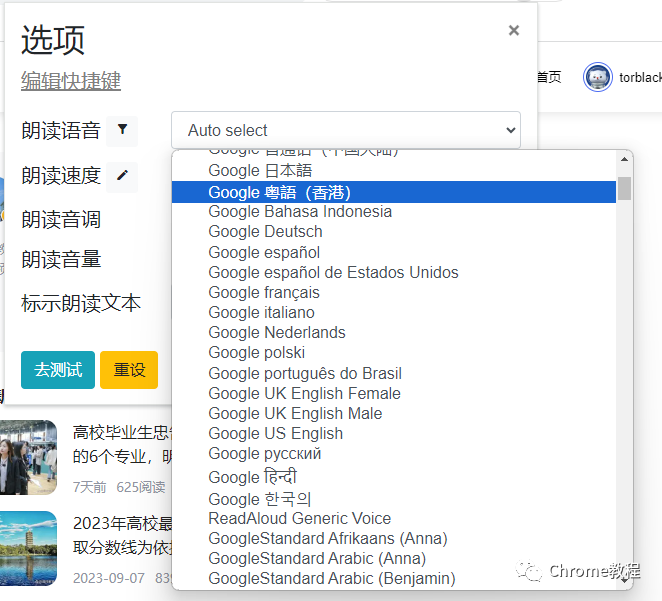Click the 朗读音调 label

click(x=61, y=220)
